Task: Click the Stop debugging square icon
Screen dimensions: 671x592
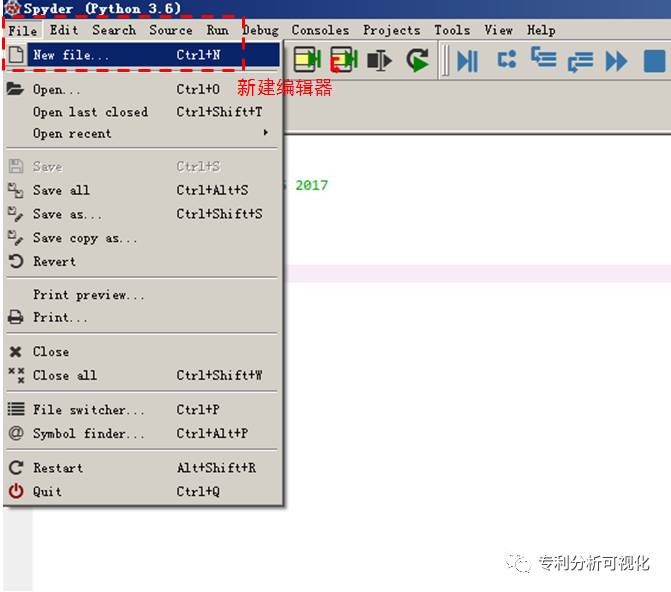Action: (655, 61)
